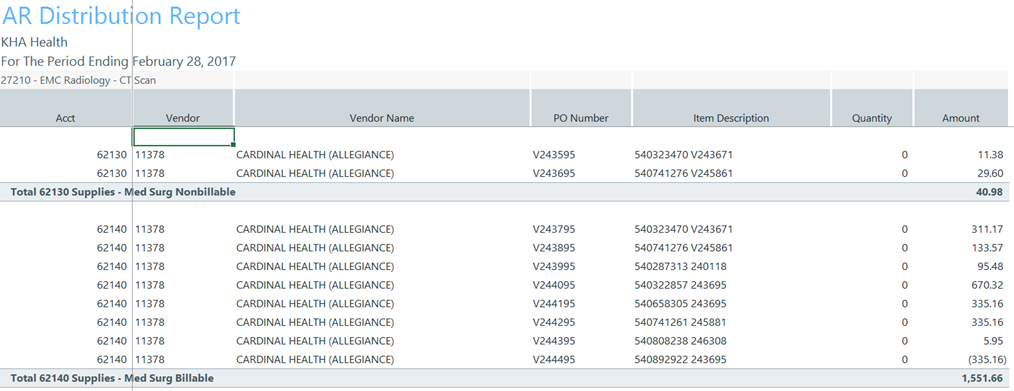Select Total 62140 Supplies - Med Surg Billable row
Viewport: 1014px width, 391px height.
[504, 378]
